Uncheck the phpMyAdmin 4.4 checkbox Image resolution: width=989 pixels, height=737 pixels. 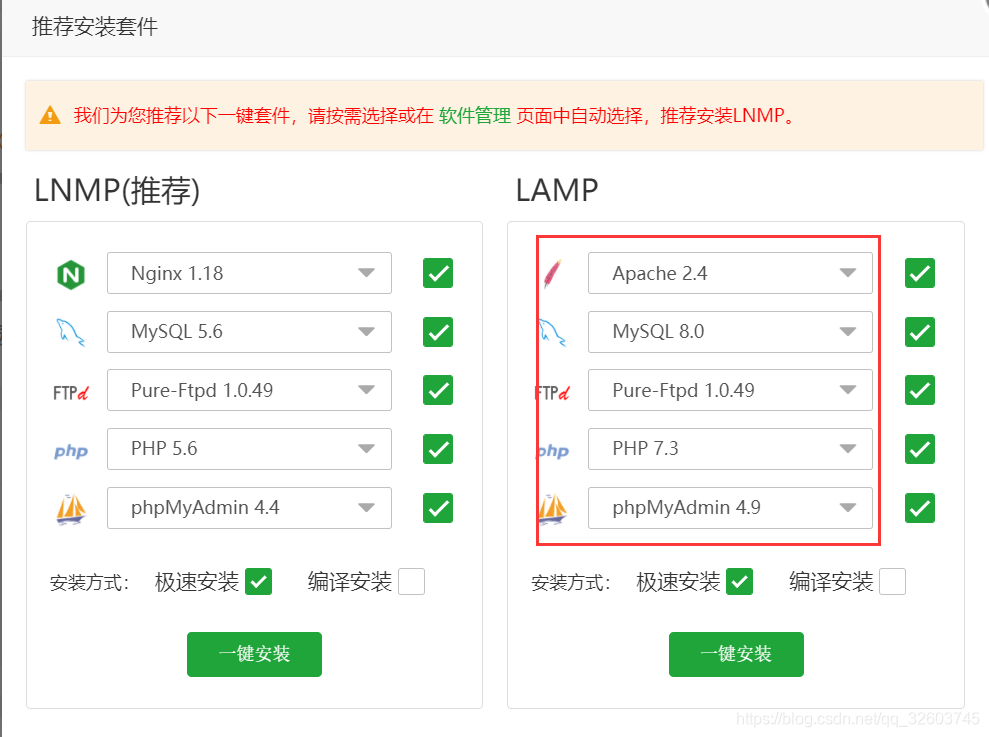(x=438, y=508)
